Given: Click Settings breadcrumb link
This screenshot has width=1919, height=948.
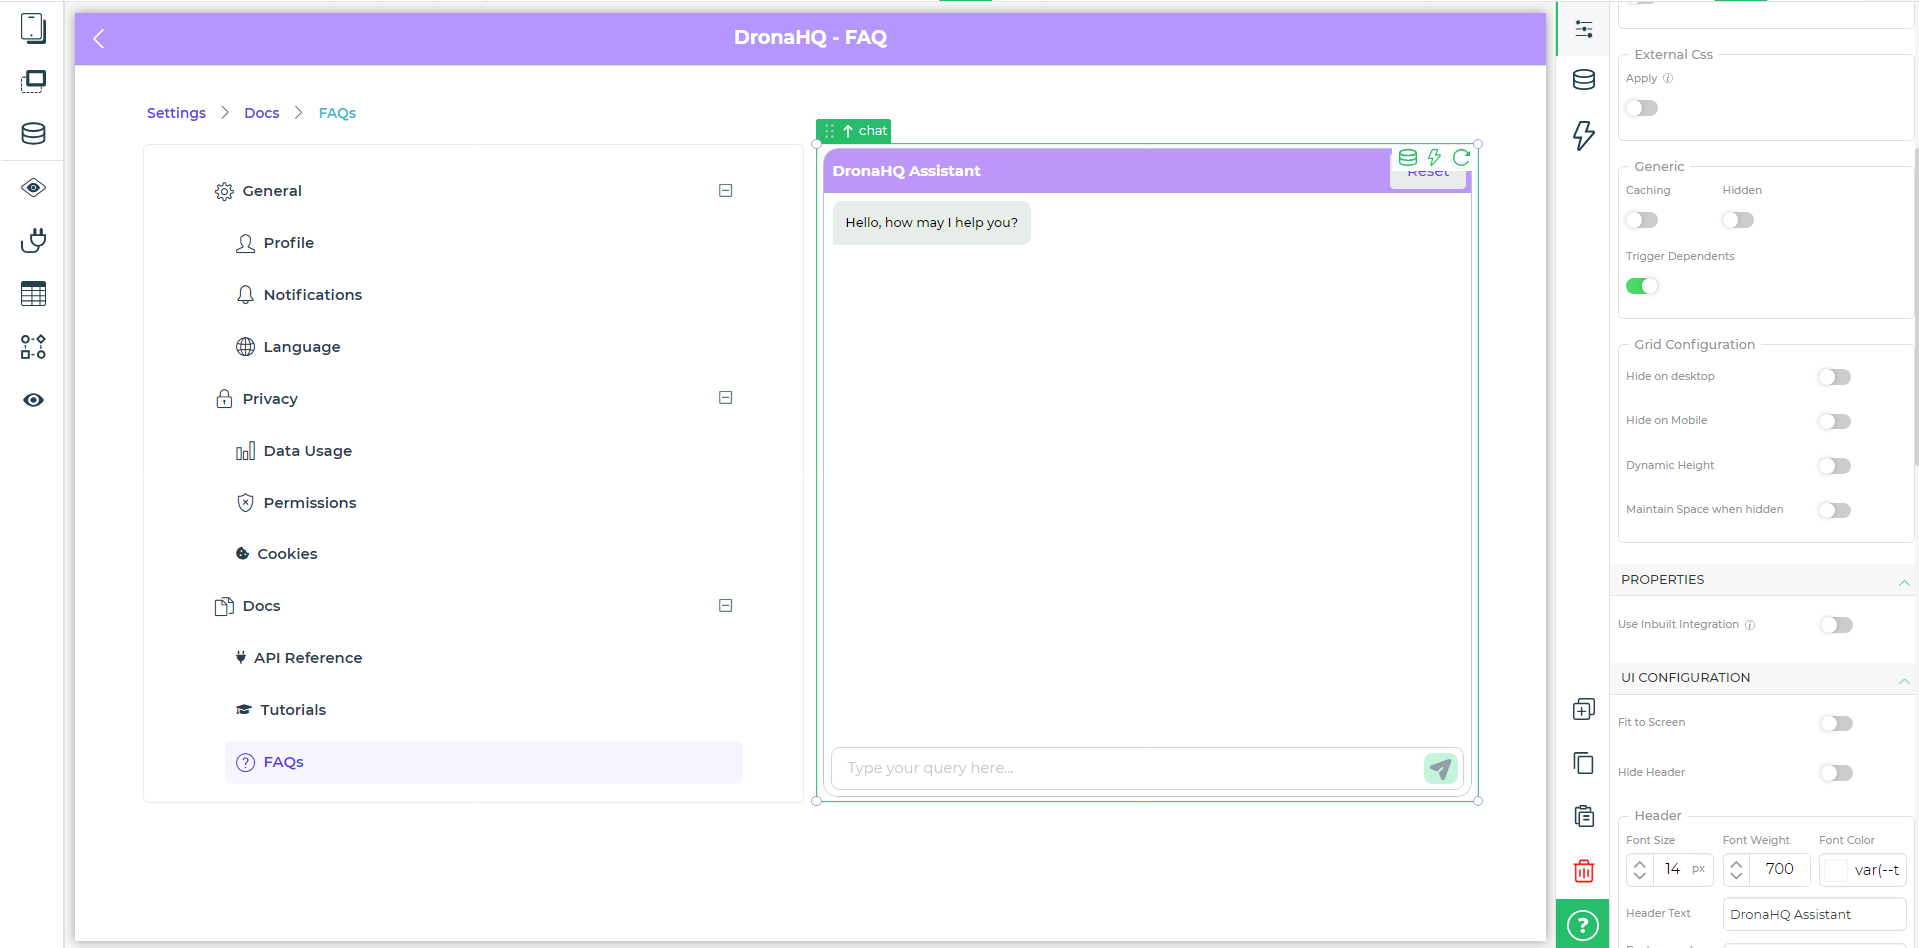Looking at the screenshot, I should (x=176, y=113).
